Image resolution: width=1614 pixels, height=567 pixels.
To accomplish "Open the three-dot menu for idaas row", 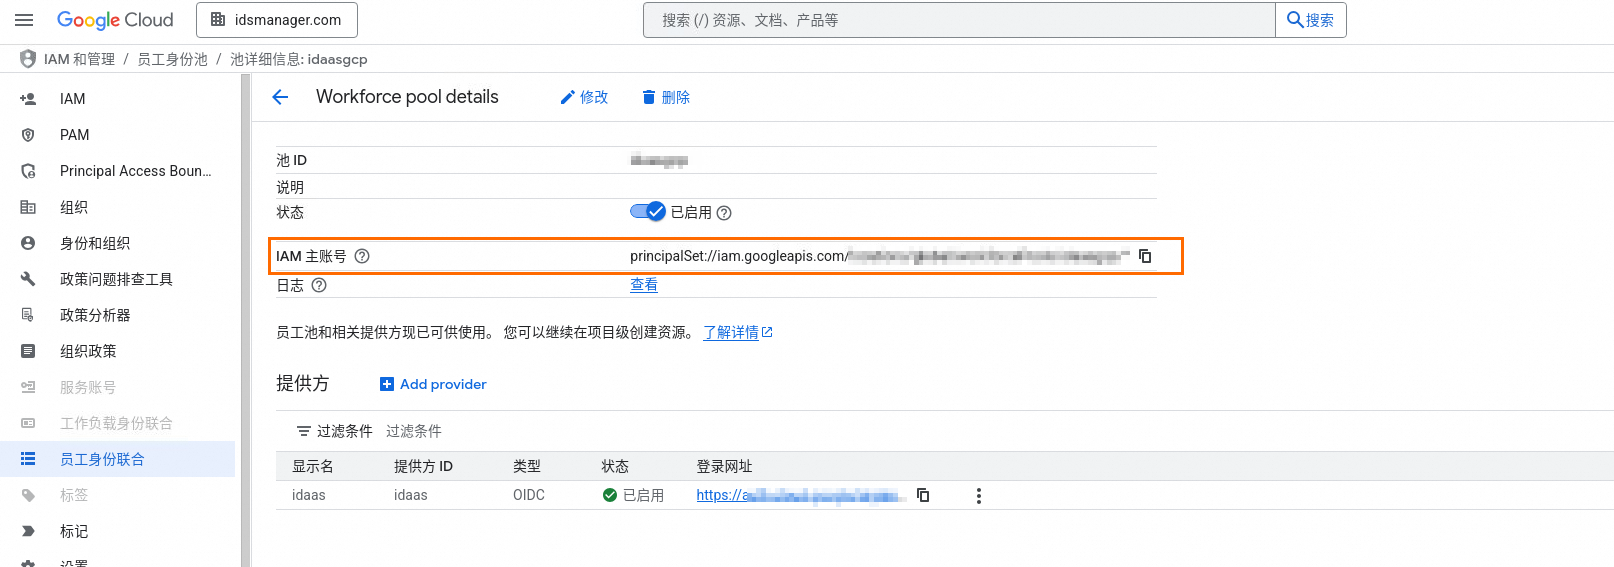I will (979, 496).
